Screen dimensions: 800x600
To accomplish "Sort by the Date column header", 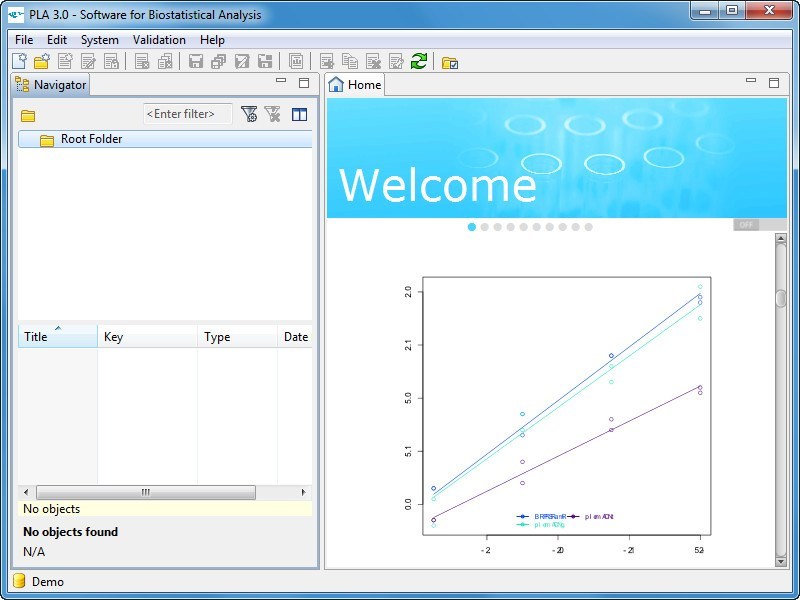I will (295, 337).
